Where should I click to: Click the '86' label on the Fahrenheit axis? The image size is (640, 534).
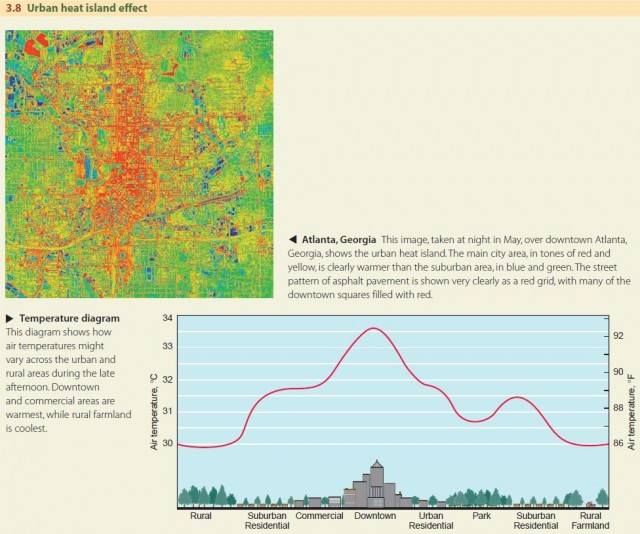point(618,443)
